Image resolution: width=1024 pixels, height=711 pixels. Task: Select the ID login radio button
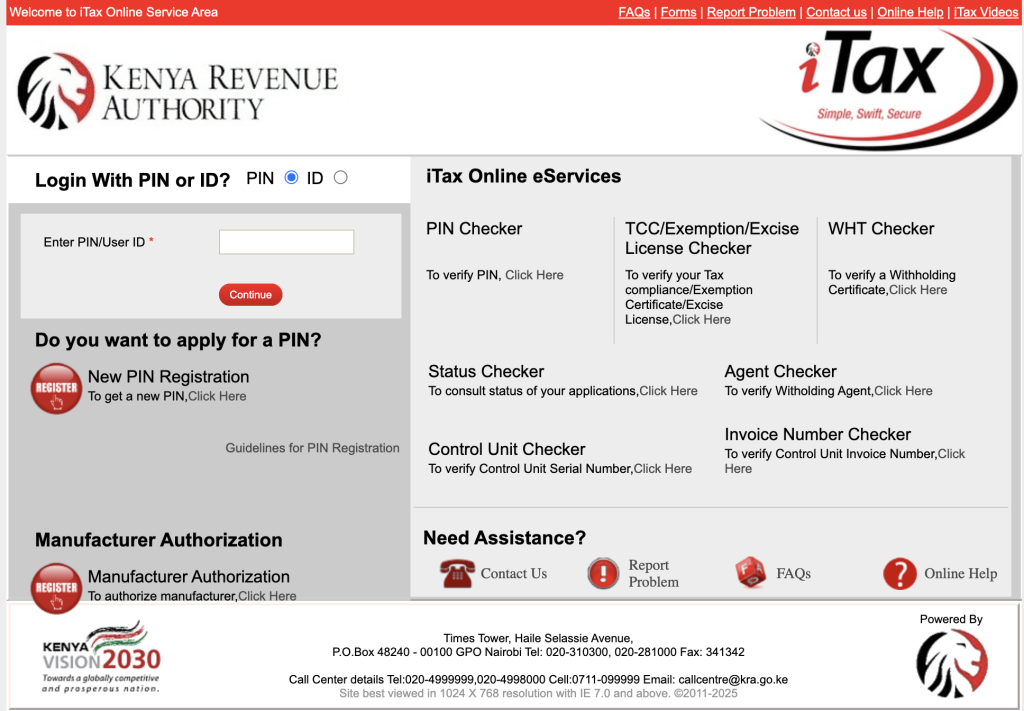[x=340, y=178]
